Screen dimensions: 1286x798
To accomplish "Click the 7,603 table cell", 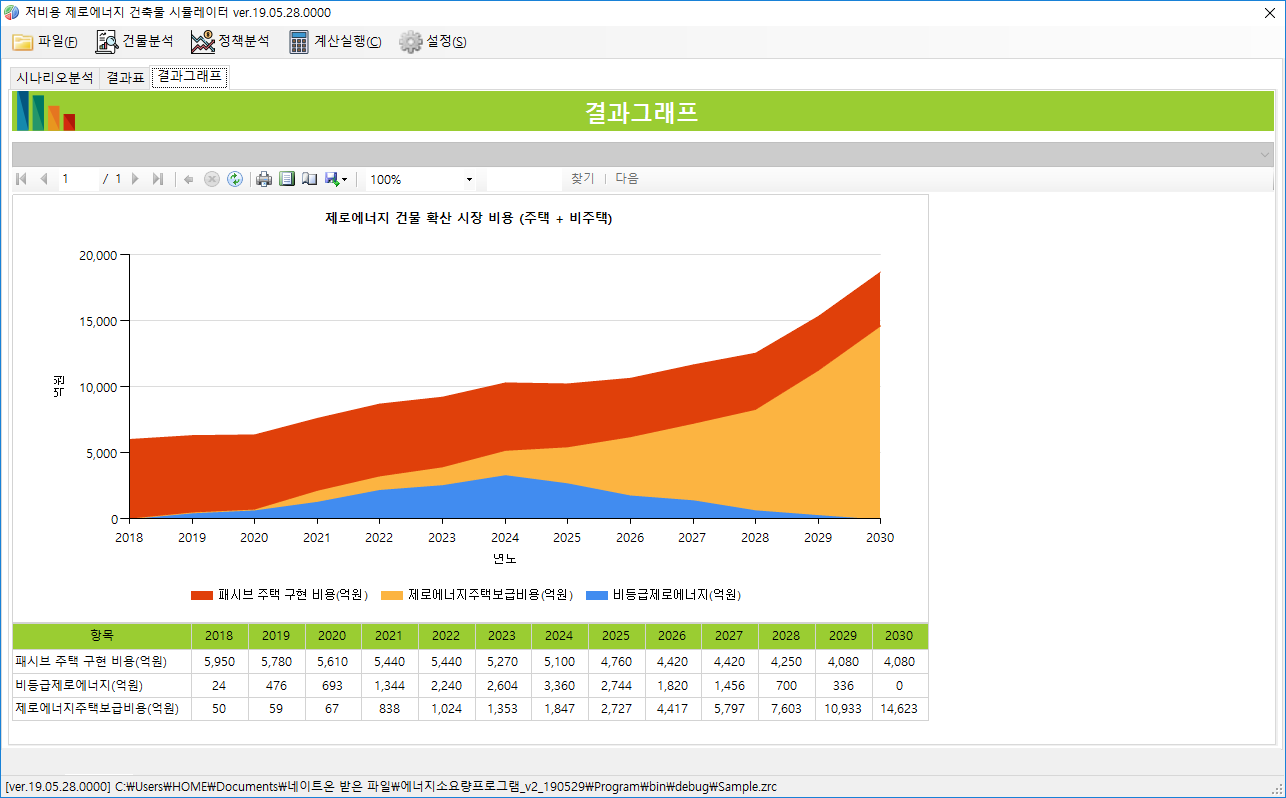I will point(787,709).
